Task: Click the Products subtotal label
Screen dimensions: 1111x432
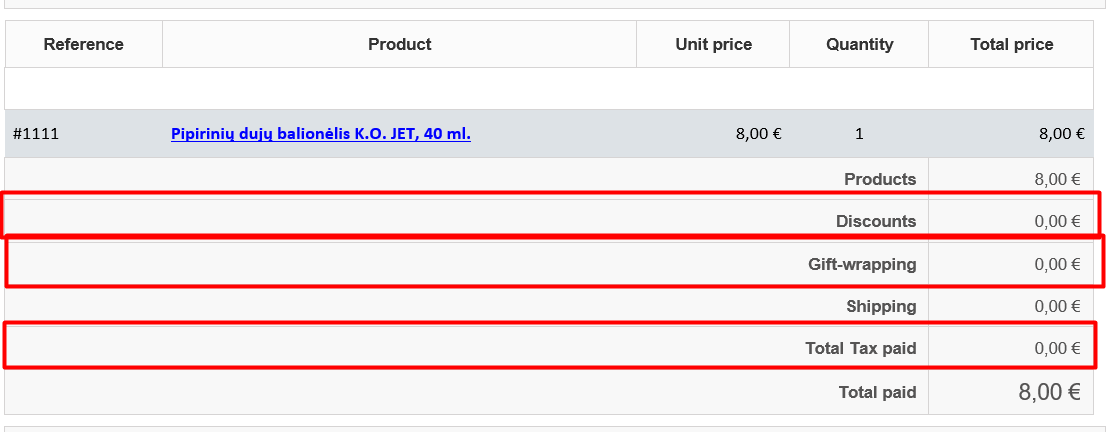Action: click(880, 179)
